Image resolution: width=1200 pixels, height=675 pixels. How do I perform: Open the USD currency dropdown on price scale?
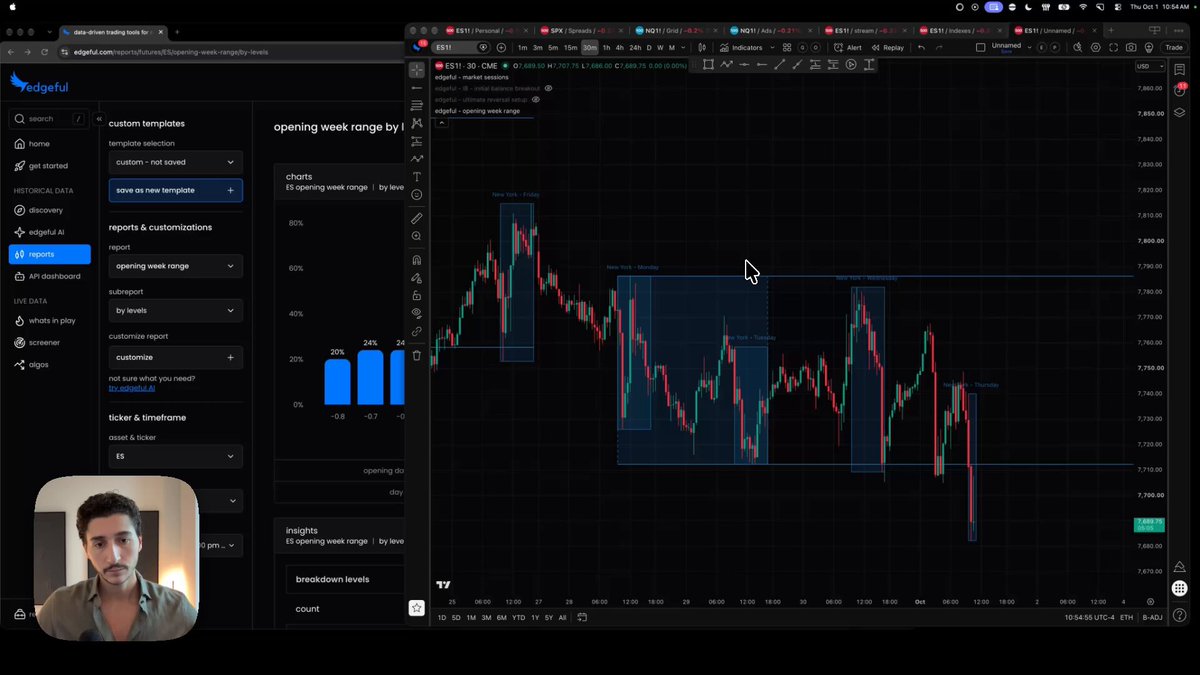[x=1151, y=66]
